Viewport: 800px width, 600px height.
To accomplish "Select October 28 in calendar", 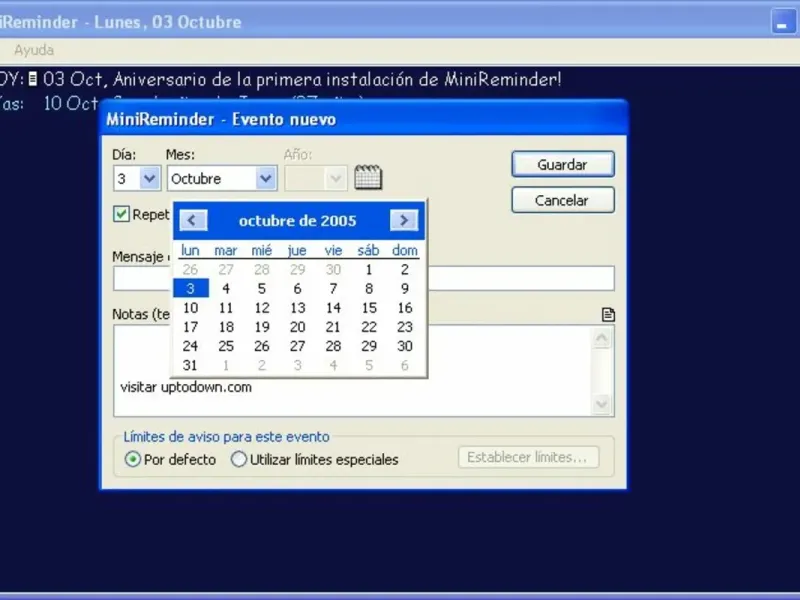I will point(333,346).
